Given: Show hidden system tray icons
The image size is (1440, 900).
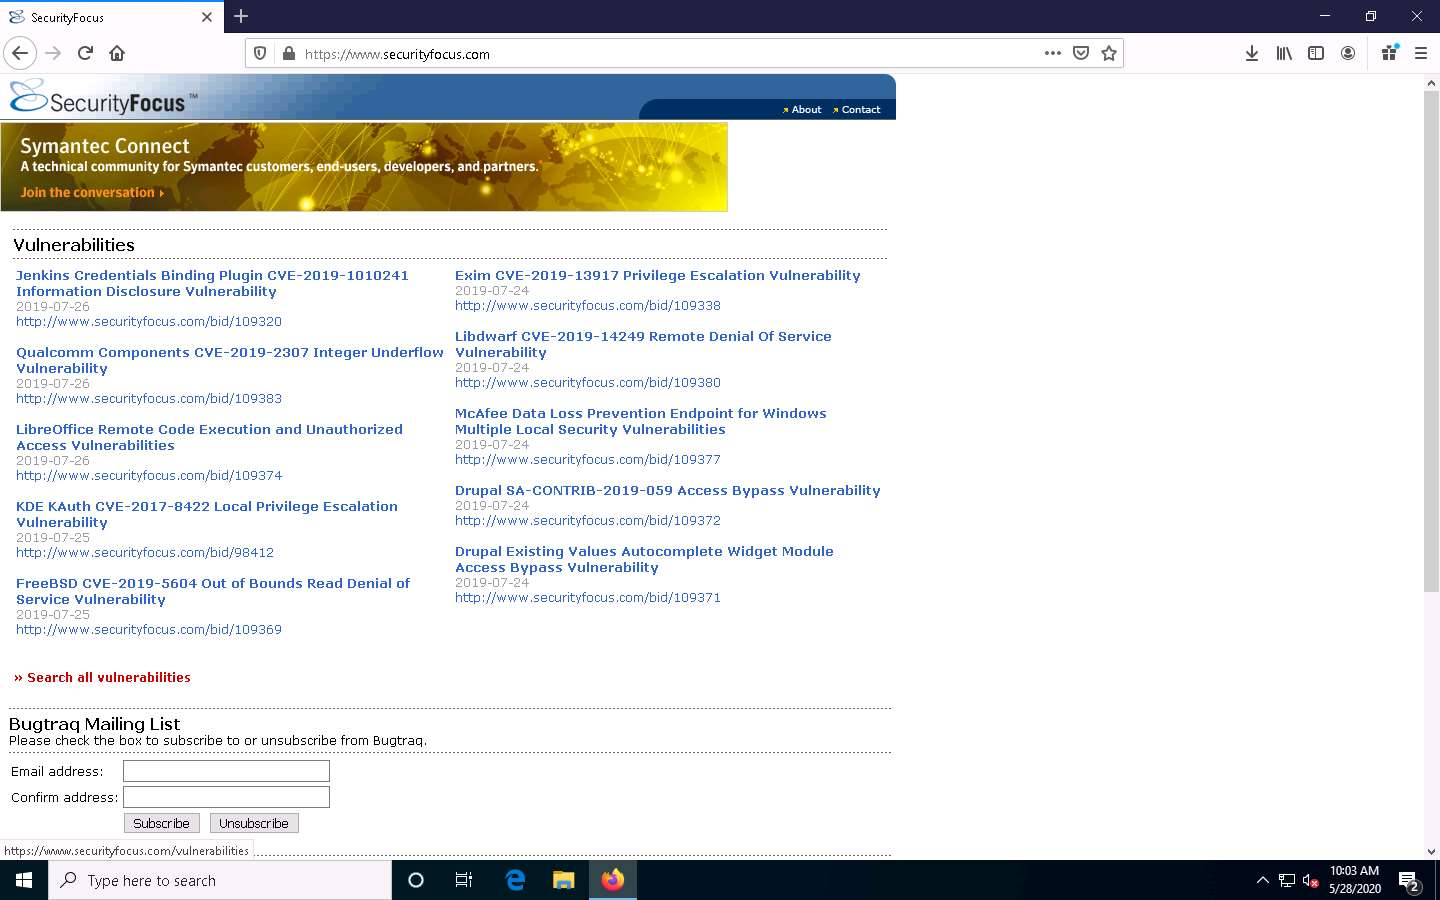Looking at the screenshot, I should coord(1262,880).
